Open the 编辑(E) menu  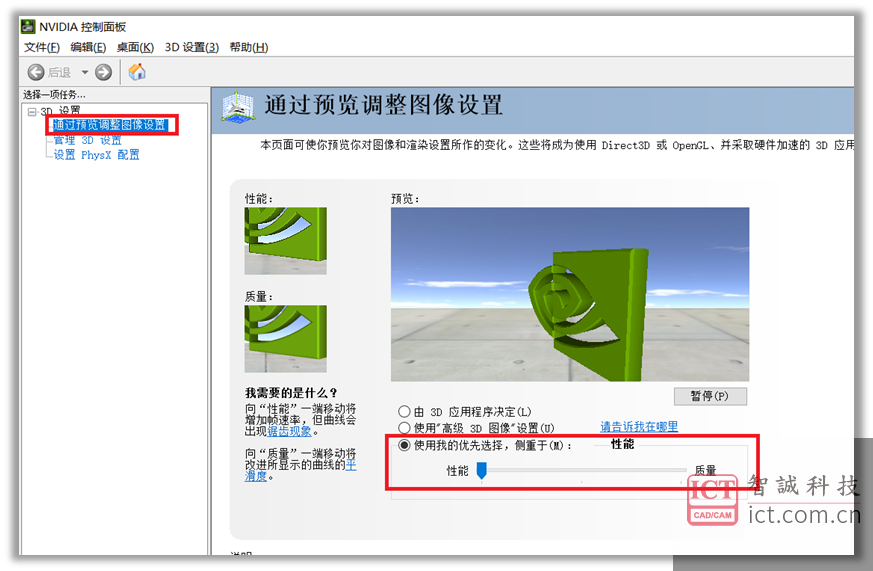click(88, 47)
